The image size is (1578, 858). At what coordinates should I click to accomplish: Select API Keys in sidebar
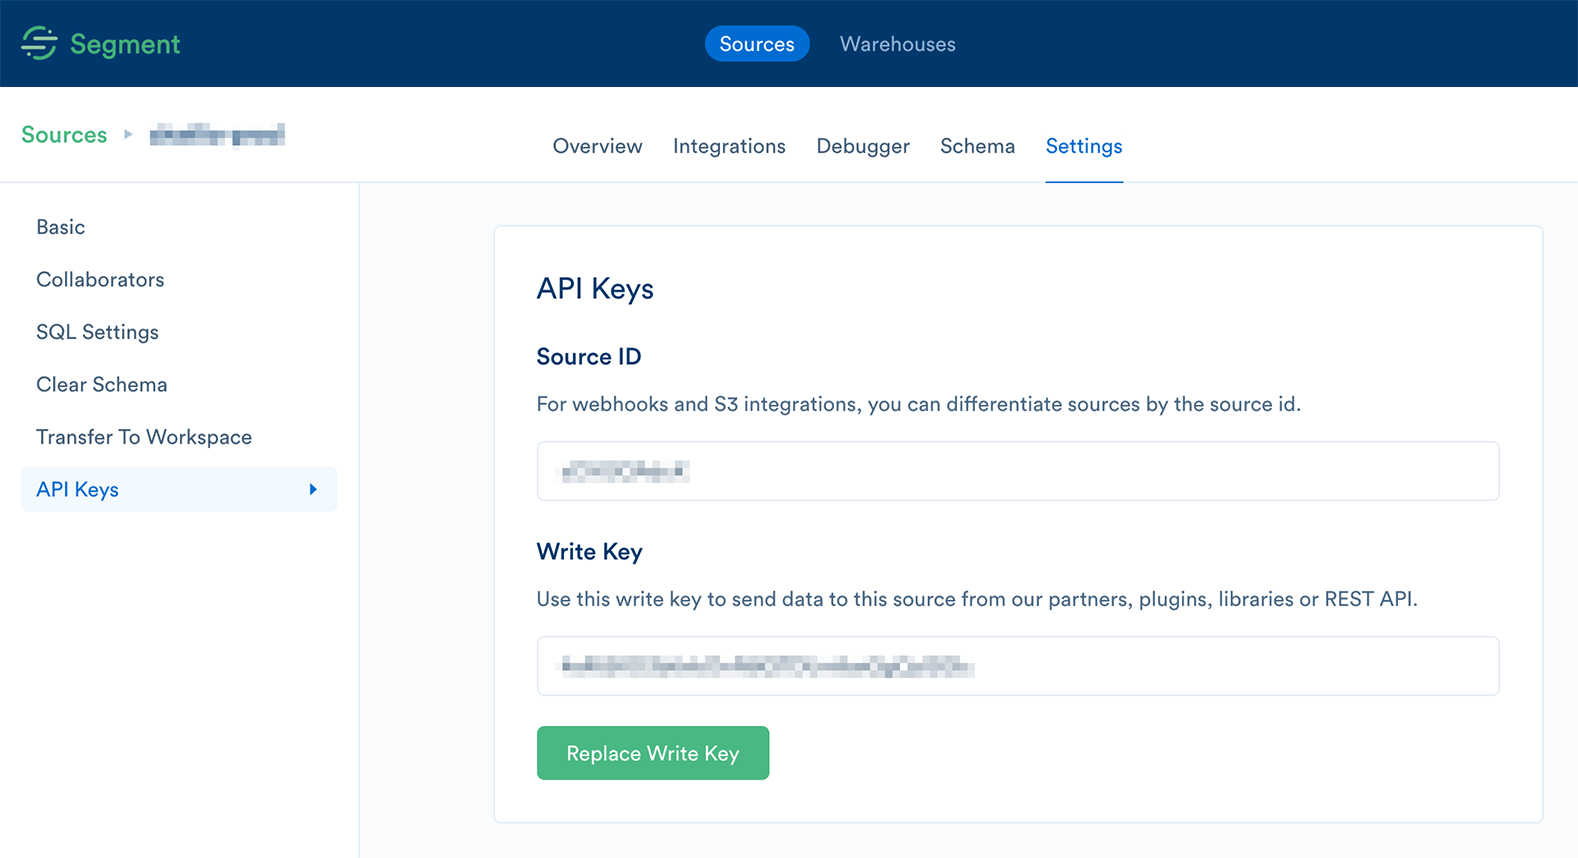point(179,489)
